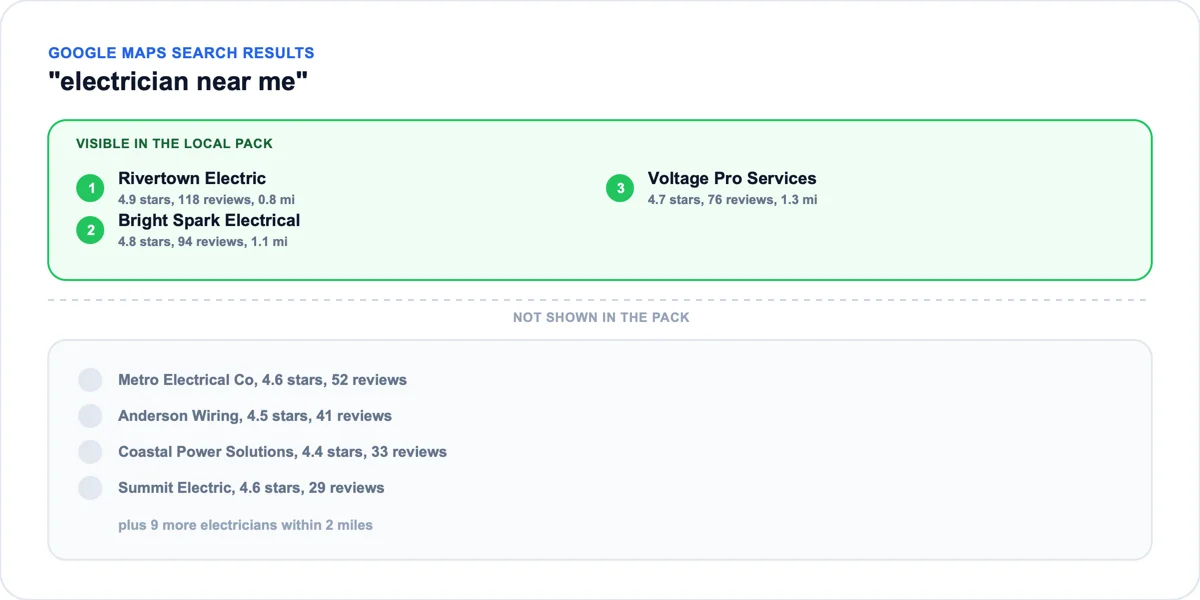Click the green number 2 rank badge
This screenshot has width=1200, height=600.
[x=90, y=230]
